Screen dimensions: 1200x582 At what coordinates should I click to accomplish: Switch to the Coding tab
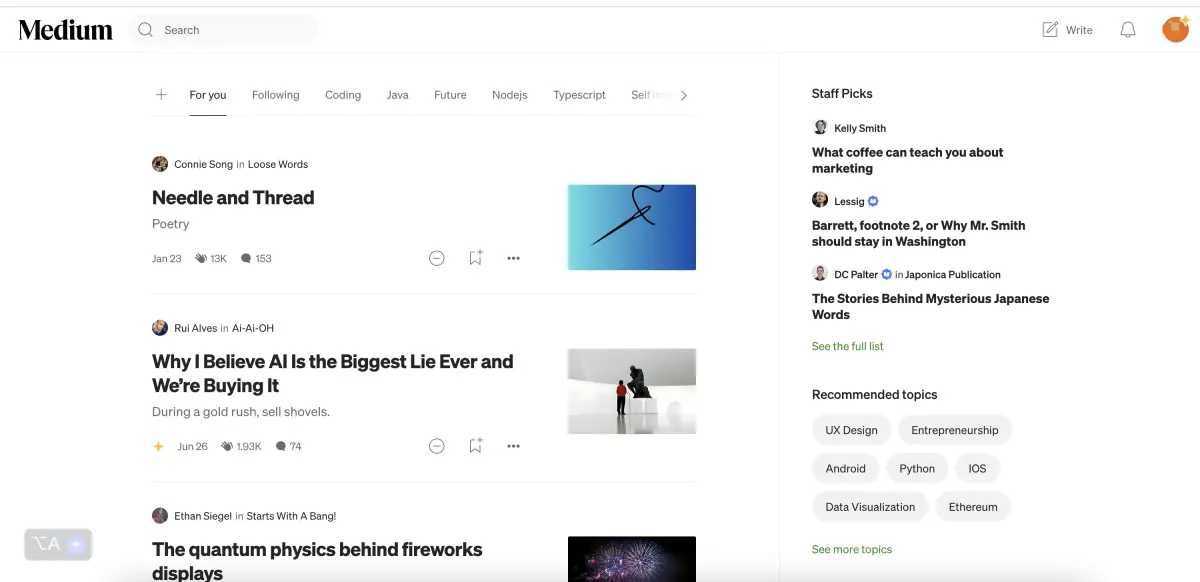coord(343,95)
